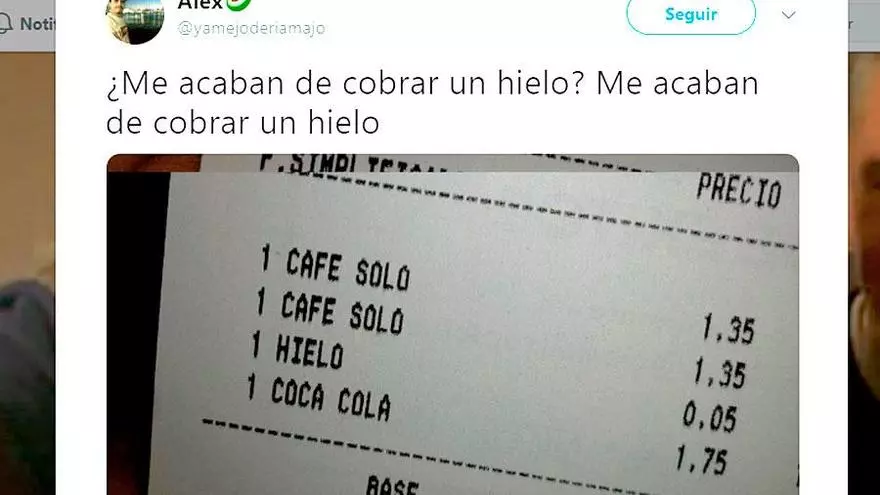This screenshot has width=880, height=495.
Task: Click the green badge next to Alex
Action: pyautogui.click(x=239, y=4)
